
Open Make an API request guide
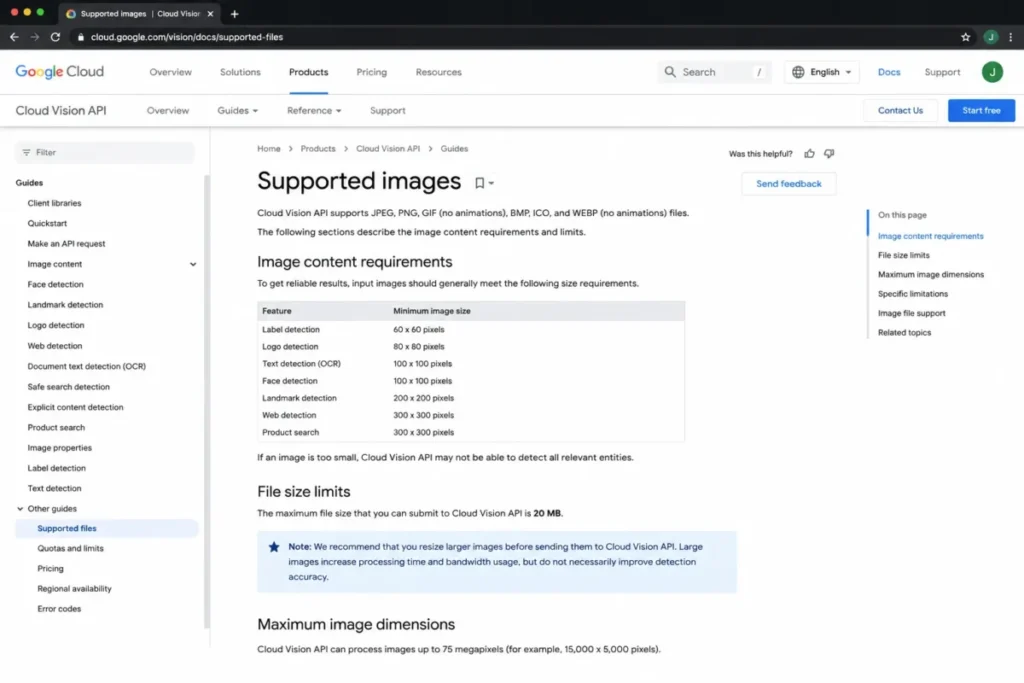pos(66,244)
